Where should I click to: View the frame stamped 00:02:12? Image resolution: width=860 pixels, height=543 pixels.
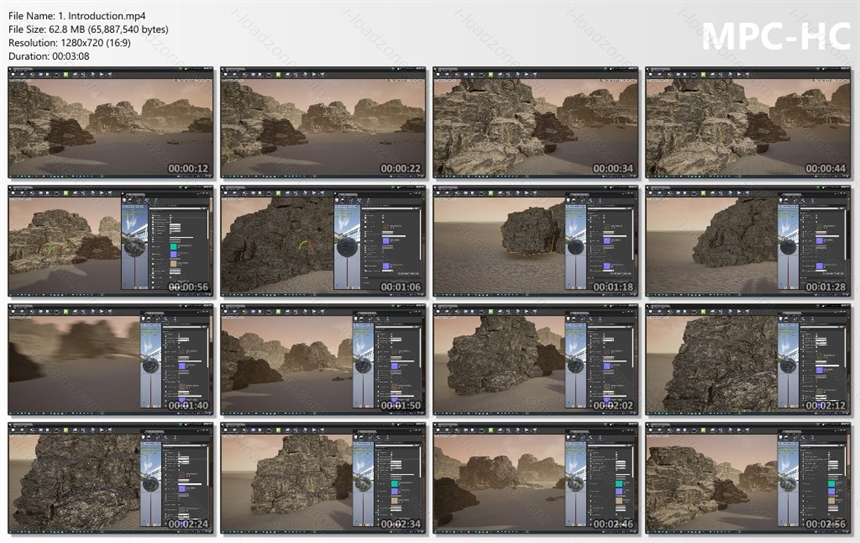pyautogui.click(x=748, y=359)
